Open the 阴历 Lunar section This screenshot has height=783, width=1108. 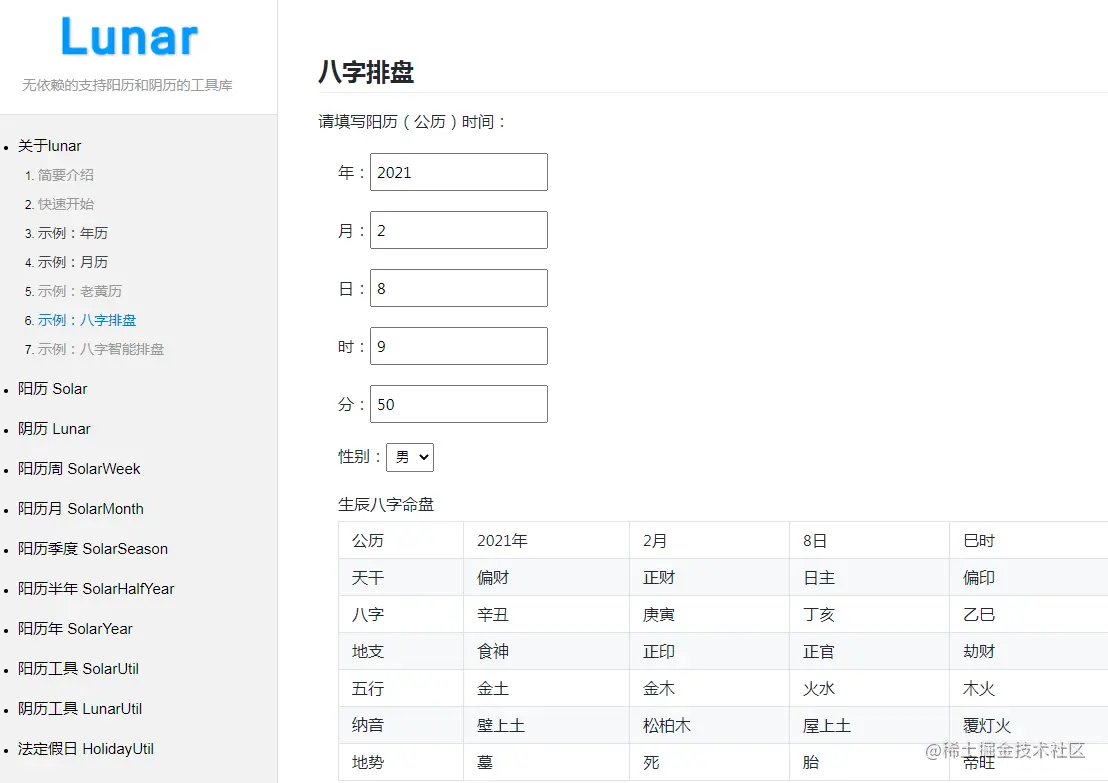click(54, 429)
